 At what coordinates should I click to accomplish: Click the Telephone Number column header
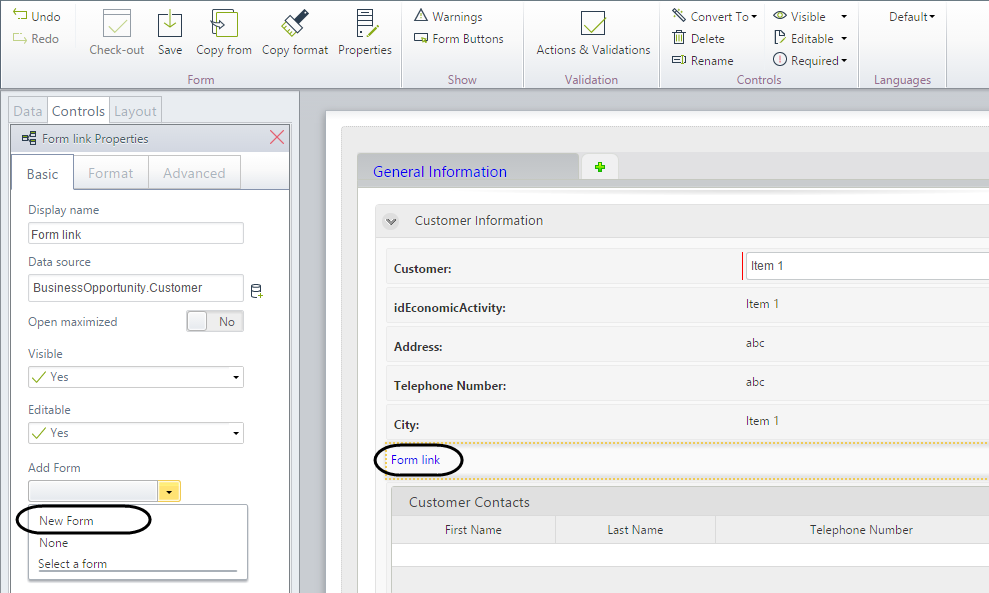tap(861, 530)
